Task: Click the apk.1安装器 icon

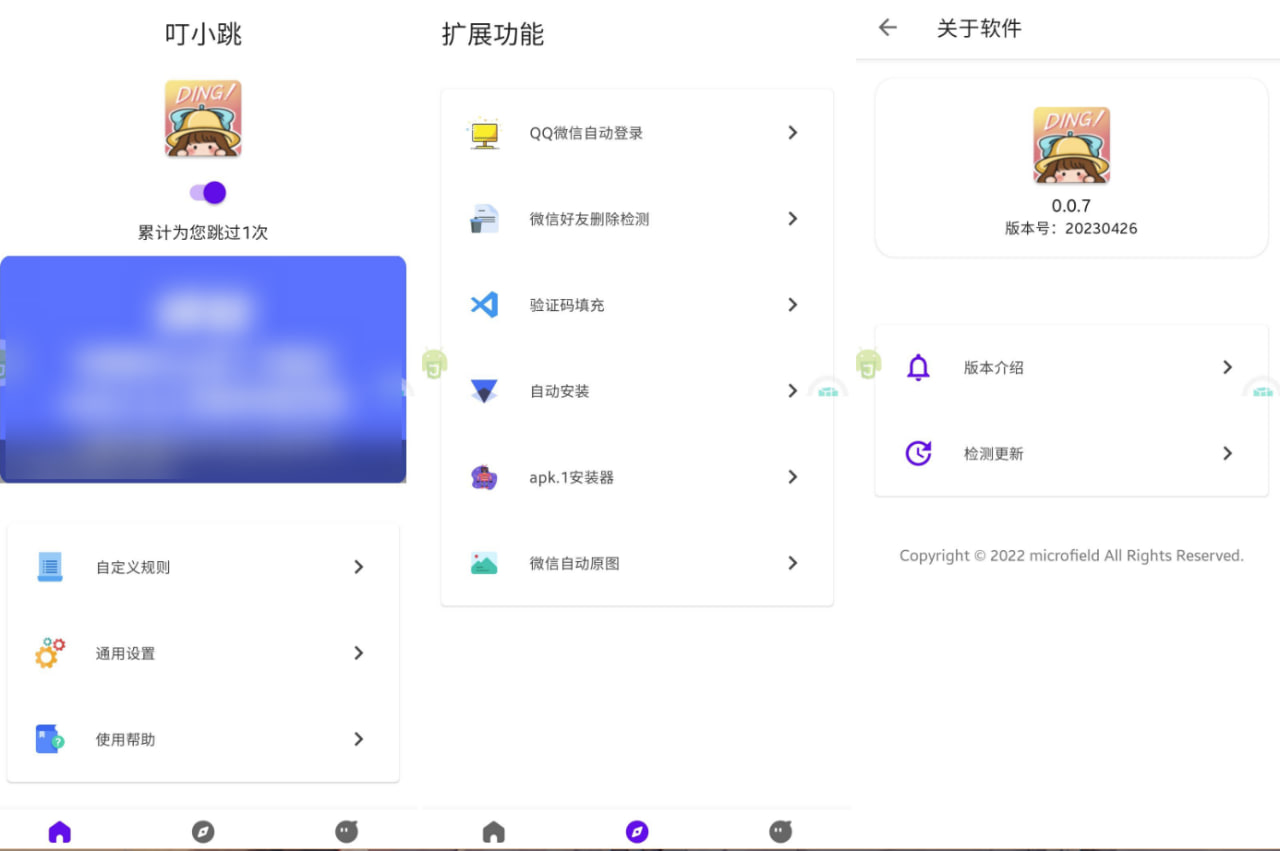Action: tap(485, 477)
